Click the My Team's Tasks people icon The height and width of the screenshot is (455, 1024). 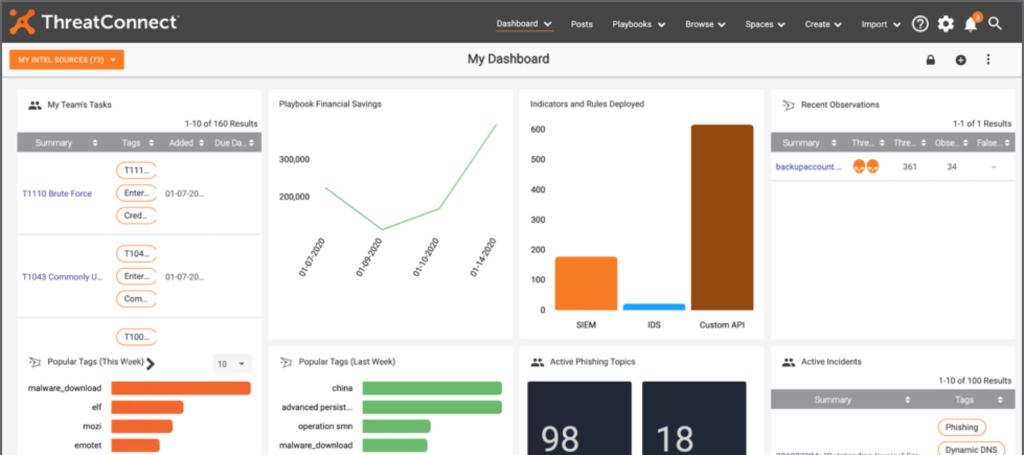pyautogui.click(x=35, y=105)
